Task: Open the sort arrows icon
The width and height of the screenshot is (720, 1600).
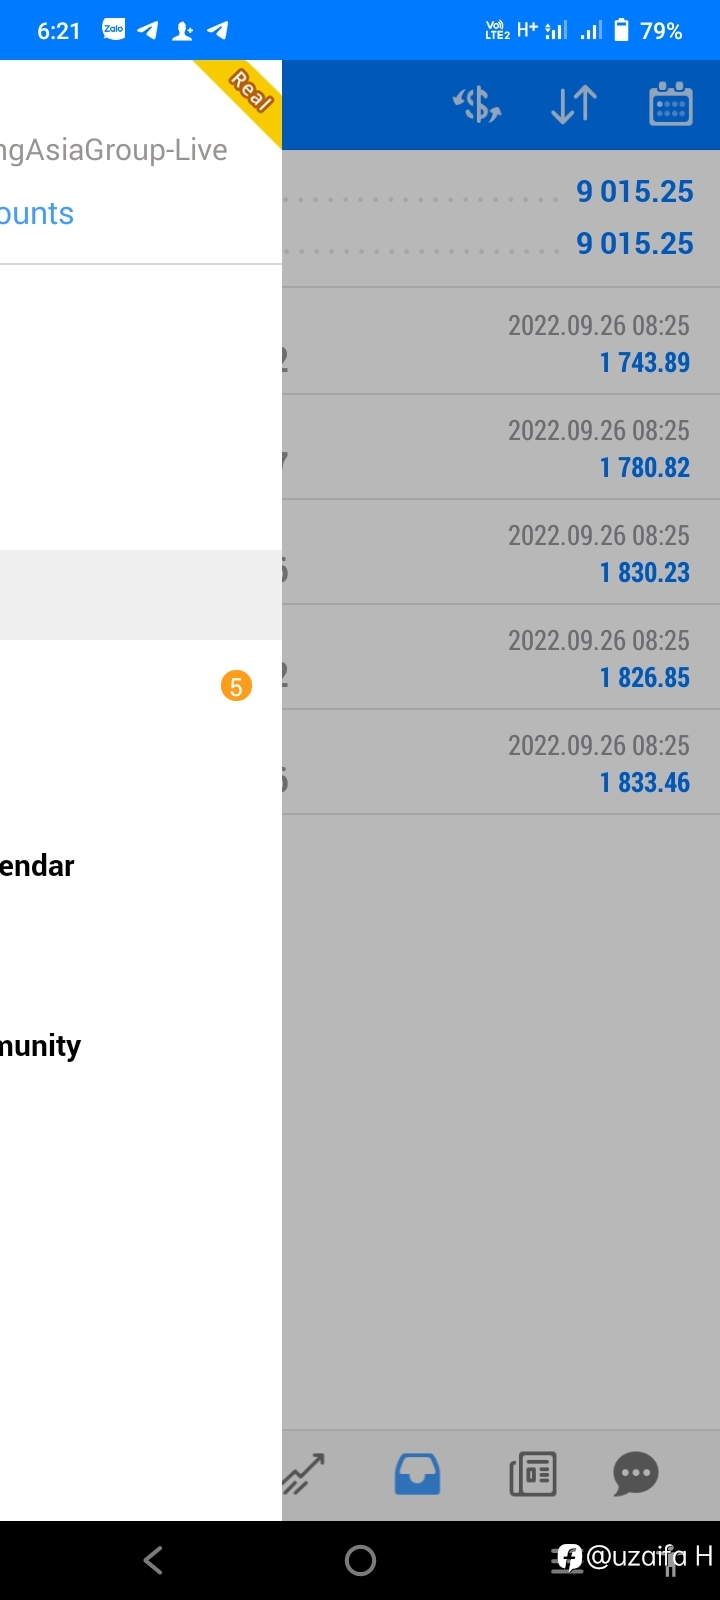Action: [574, 105]
